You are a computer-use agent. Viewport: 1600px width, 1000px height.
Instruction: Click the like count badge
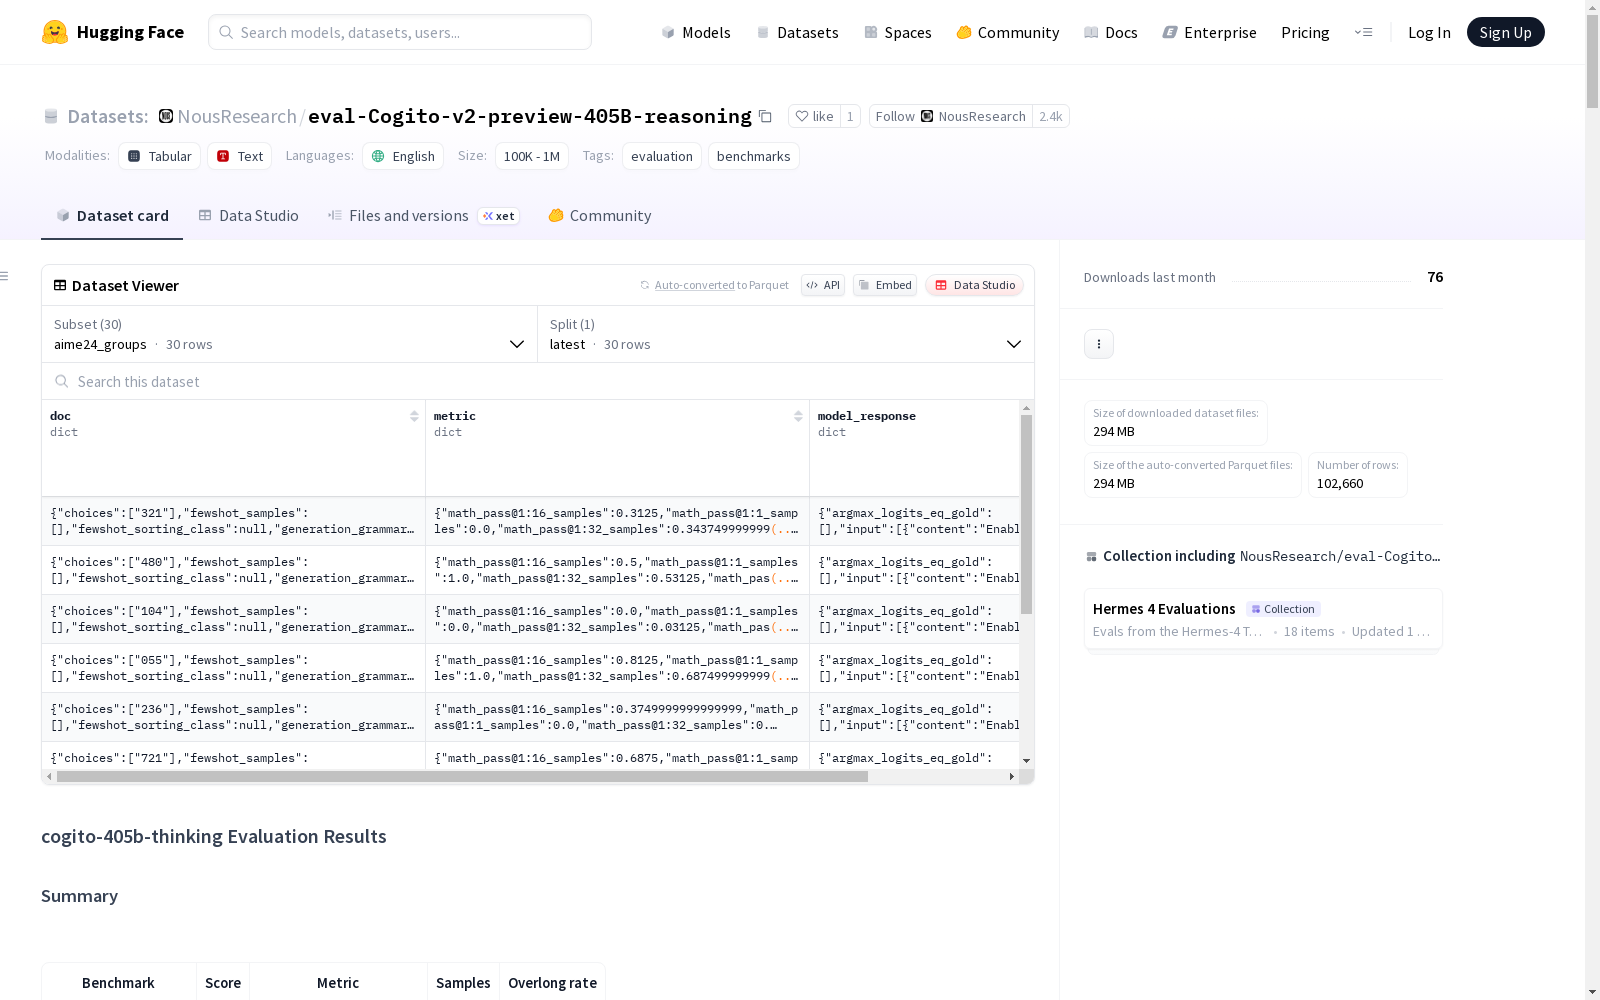[850, 116]
